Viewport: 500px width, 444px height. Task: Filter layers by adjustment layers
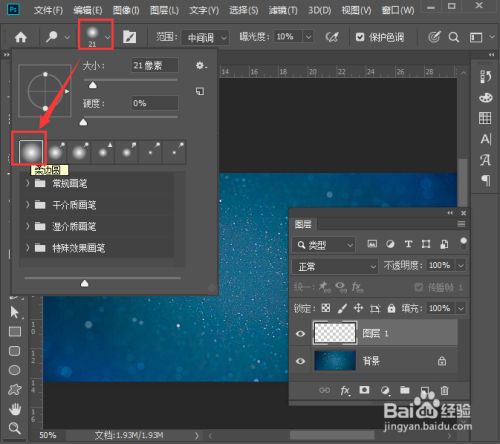coord(390,244)
